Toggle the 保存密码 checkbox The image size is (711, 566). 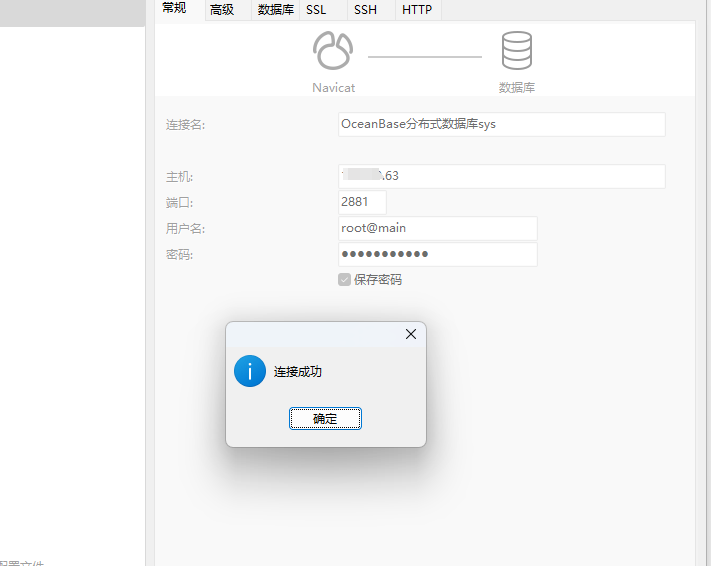pos(344,279)
